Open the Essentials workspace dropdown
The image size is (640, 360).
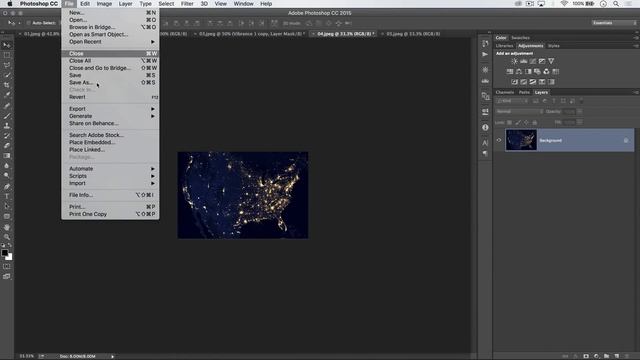point(614,23)
